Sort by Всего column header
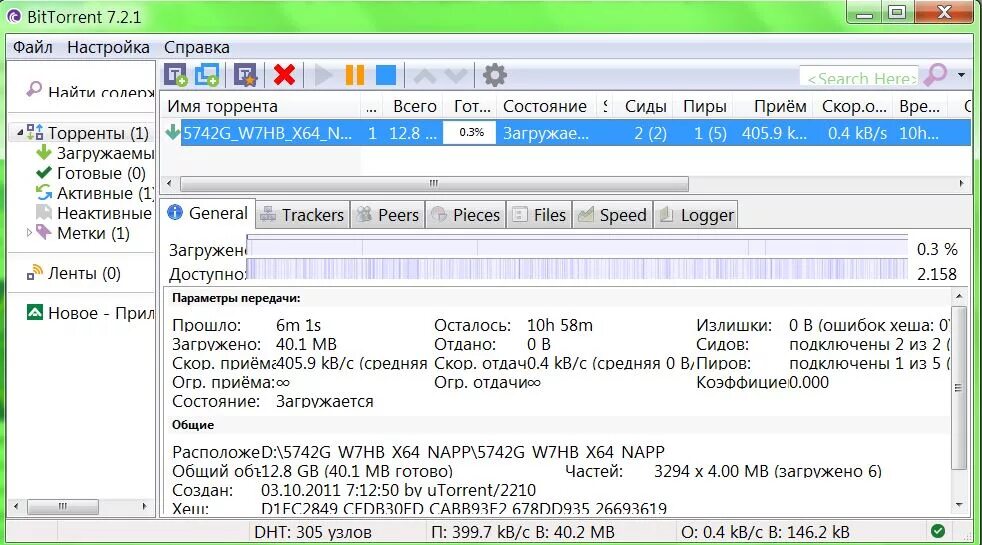 (414, 106)
